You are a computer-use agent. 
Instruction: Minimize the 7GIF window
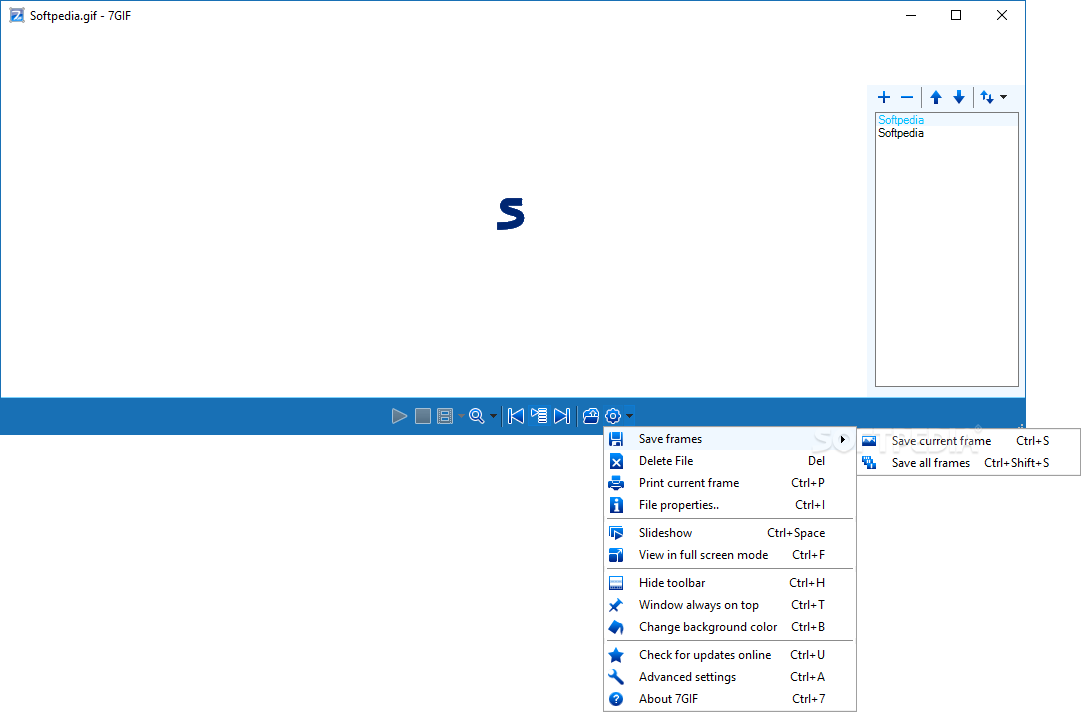click(x=911, y=15)
